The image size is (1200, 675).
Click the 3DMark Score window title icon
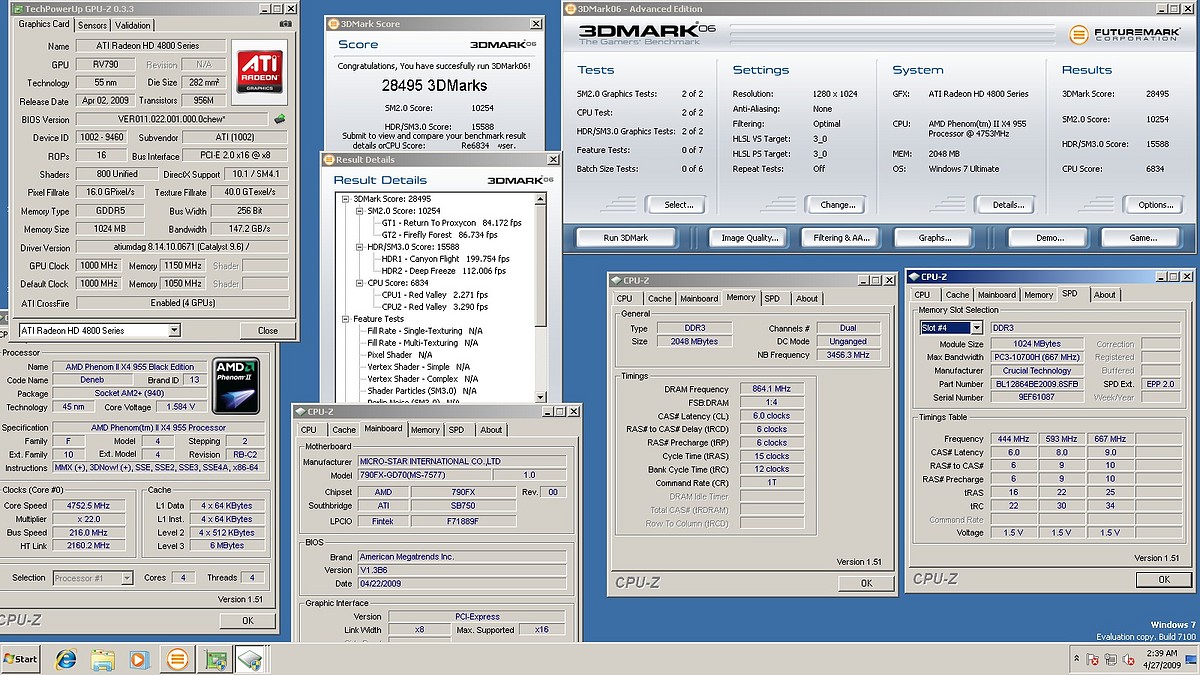[332, 22]
